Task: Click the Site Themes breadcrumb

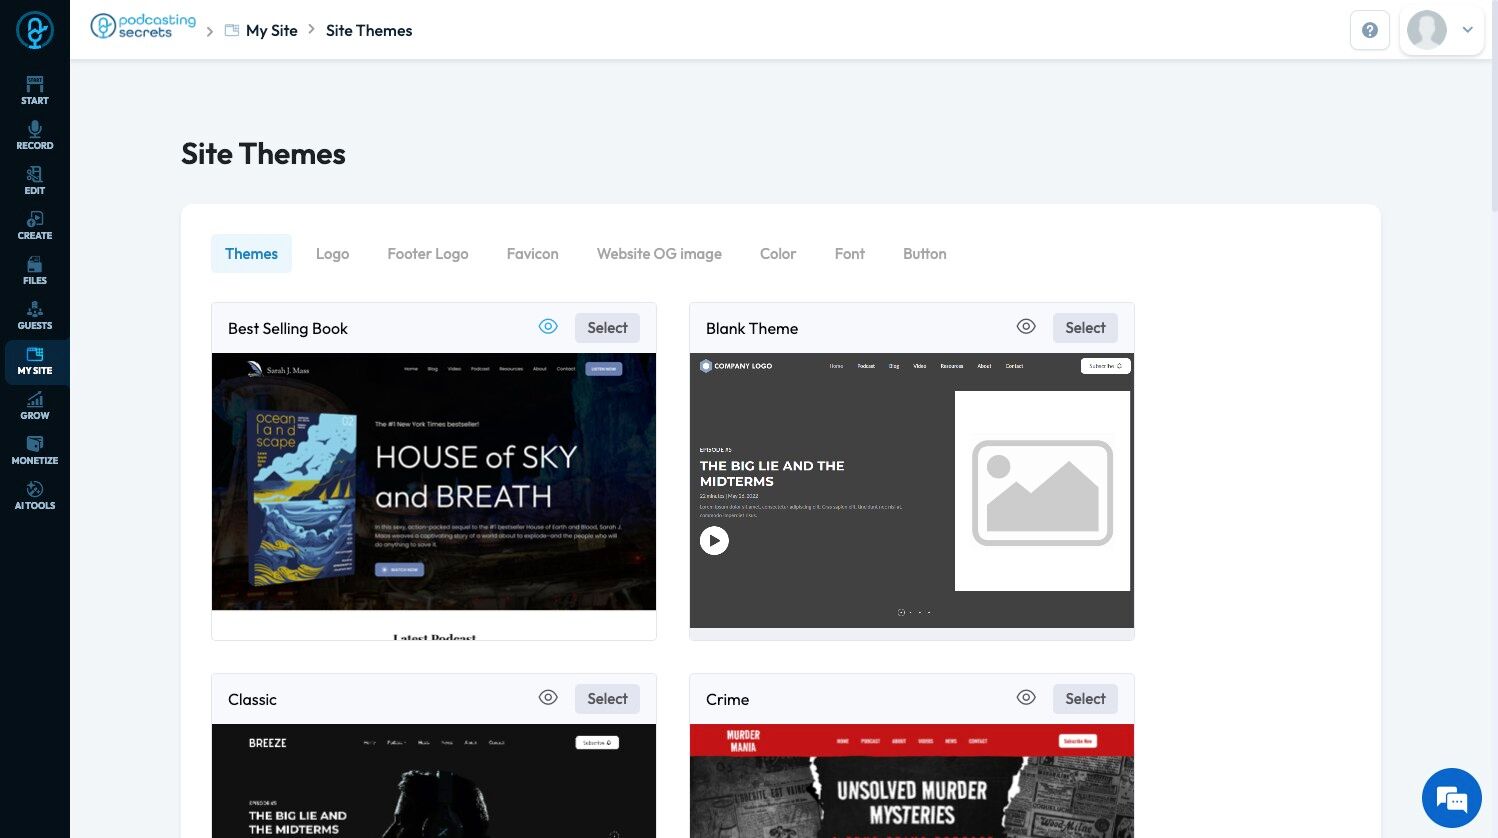Action: pyautogui.click(x=369, y=31)
